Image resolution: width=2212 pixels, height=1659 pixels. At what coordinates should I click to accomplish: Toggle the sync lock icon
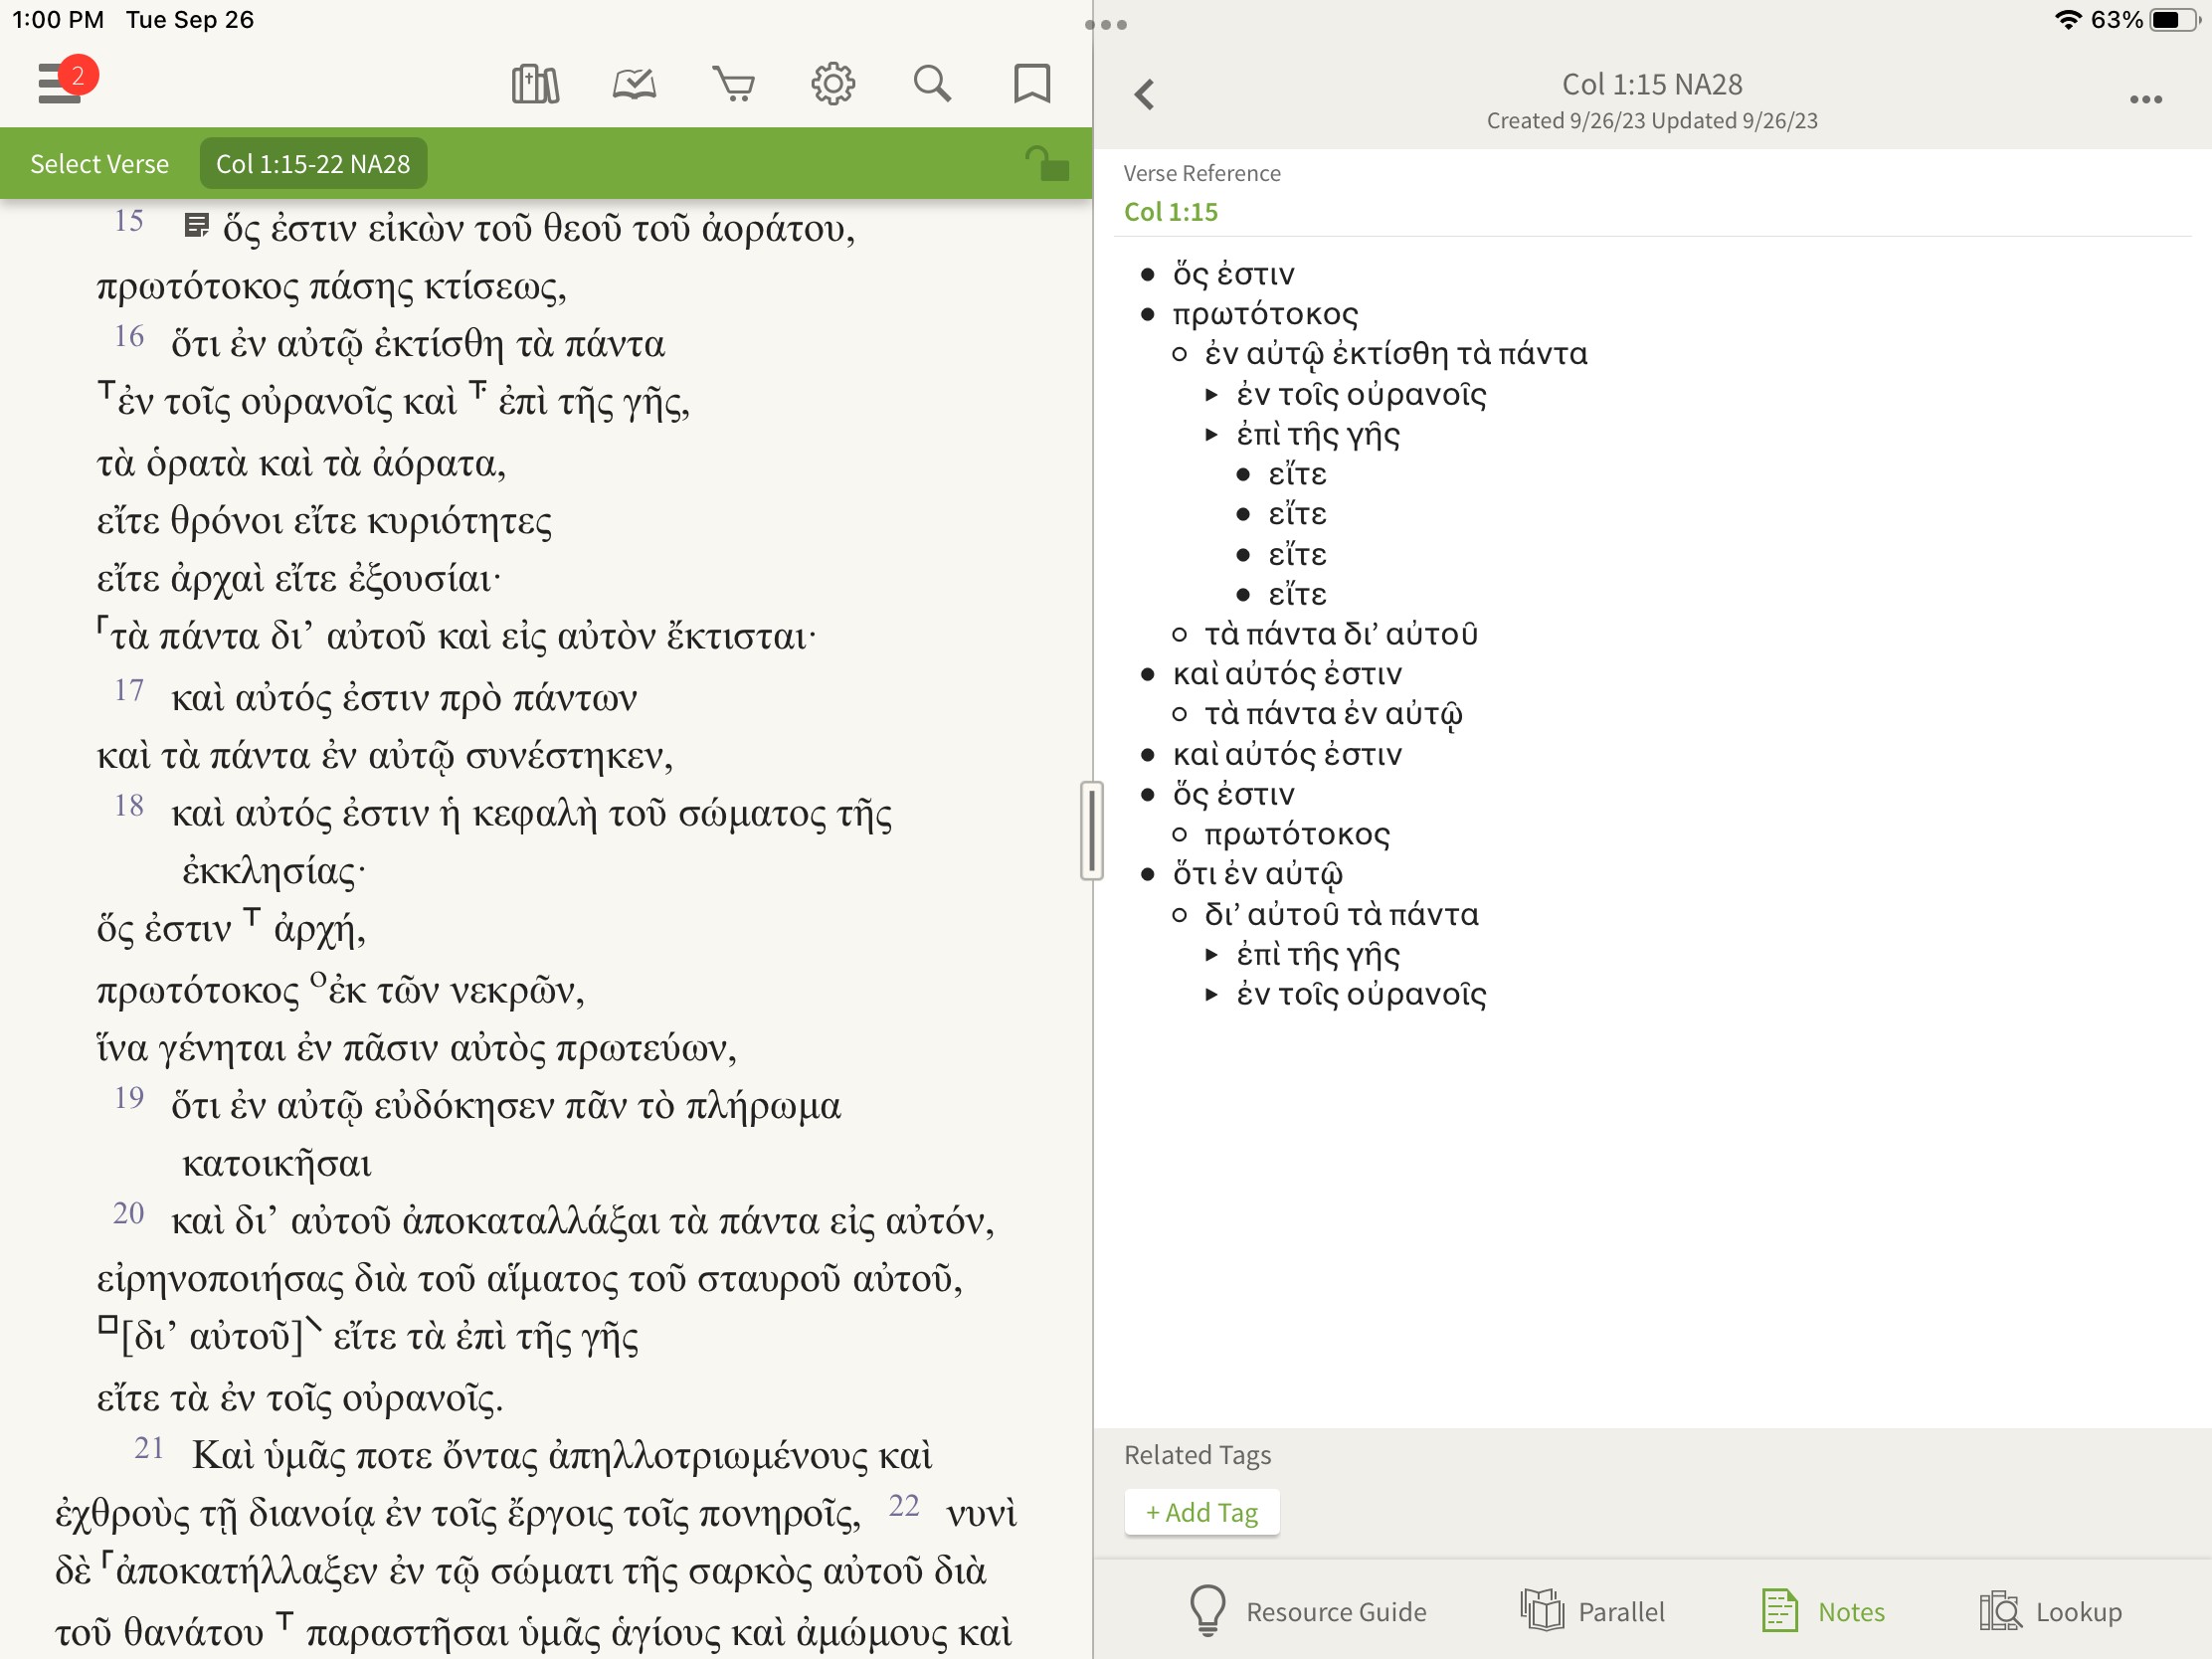[x=1047, y=163]
